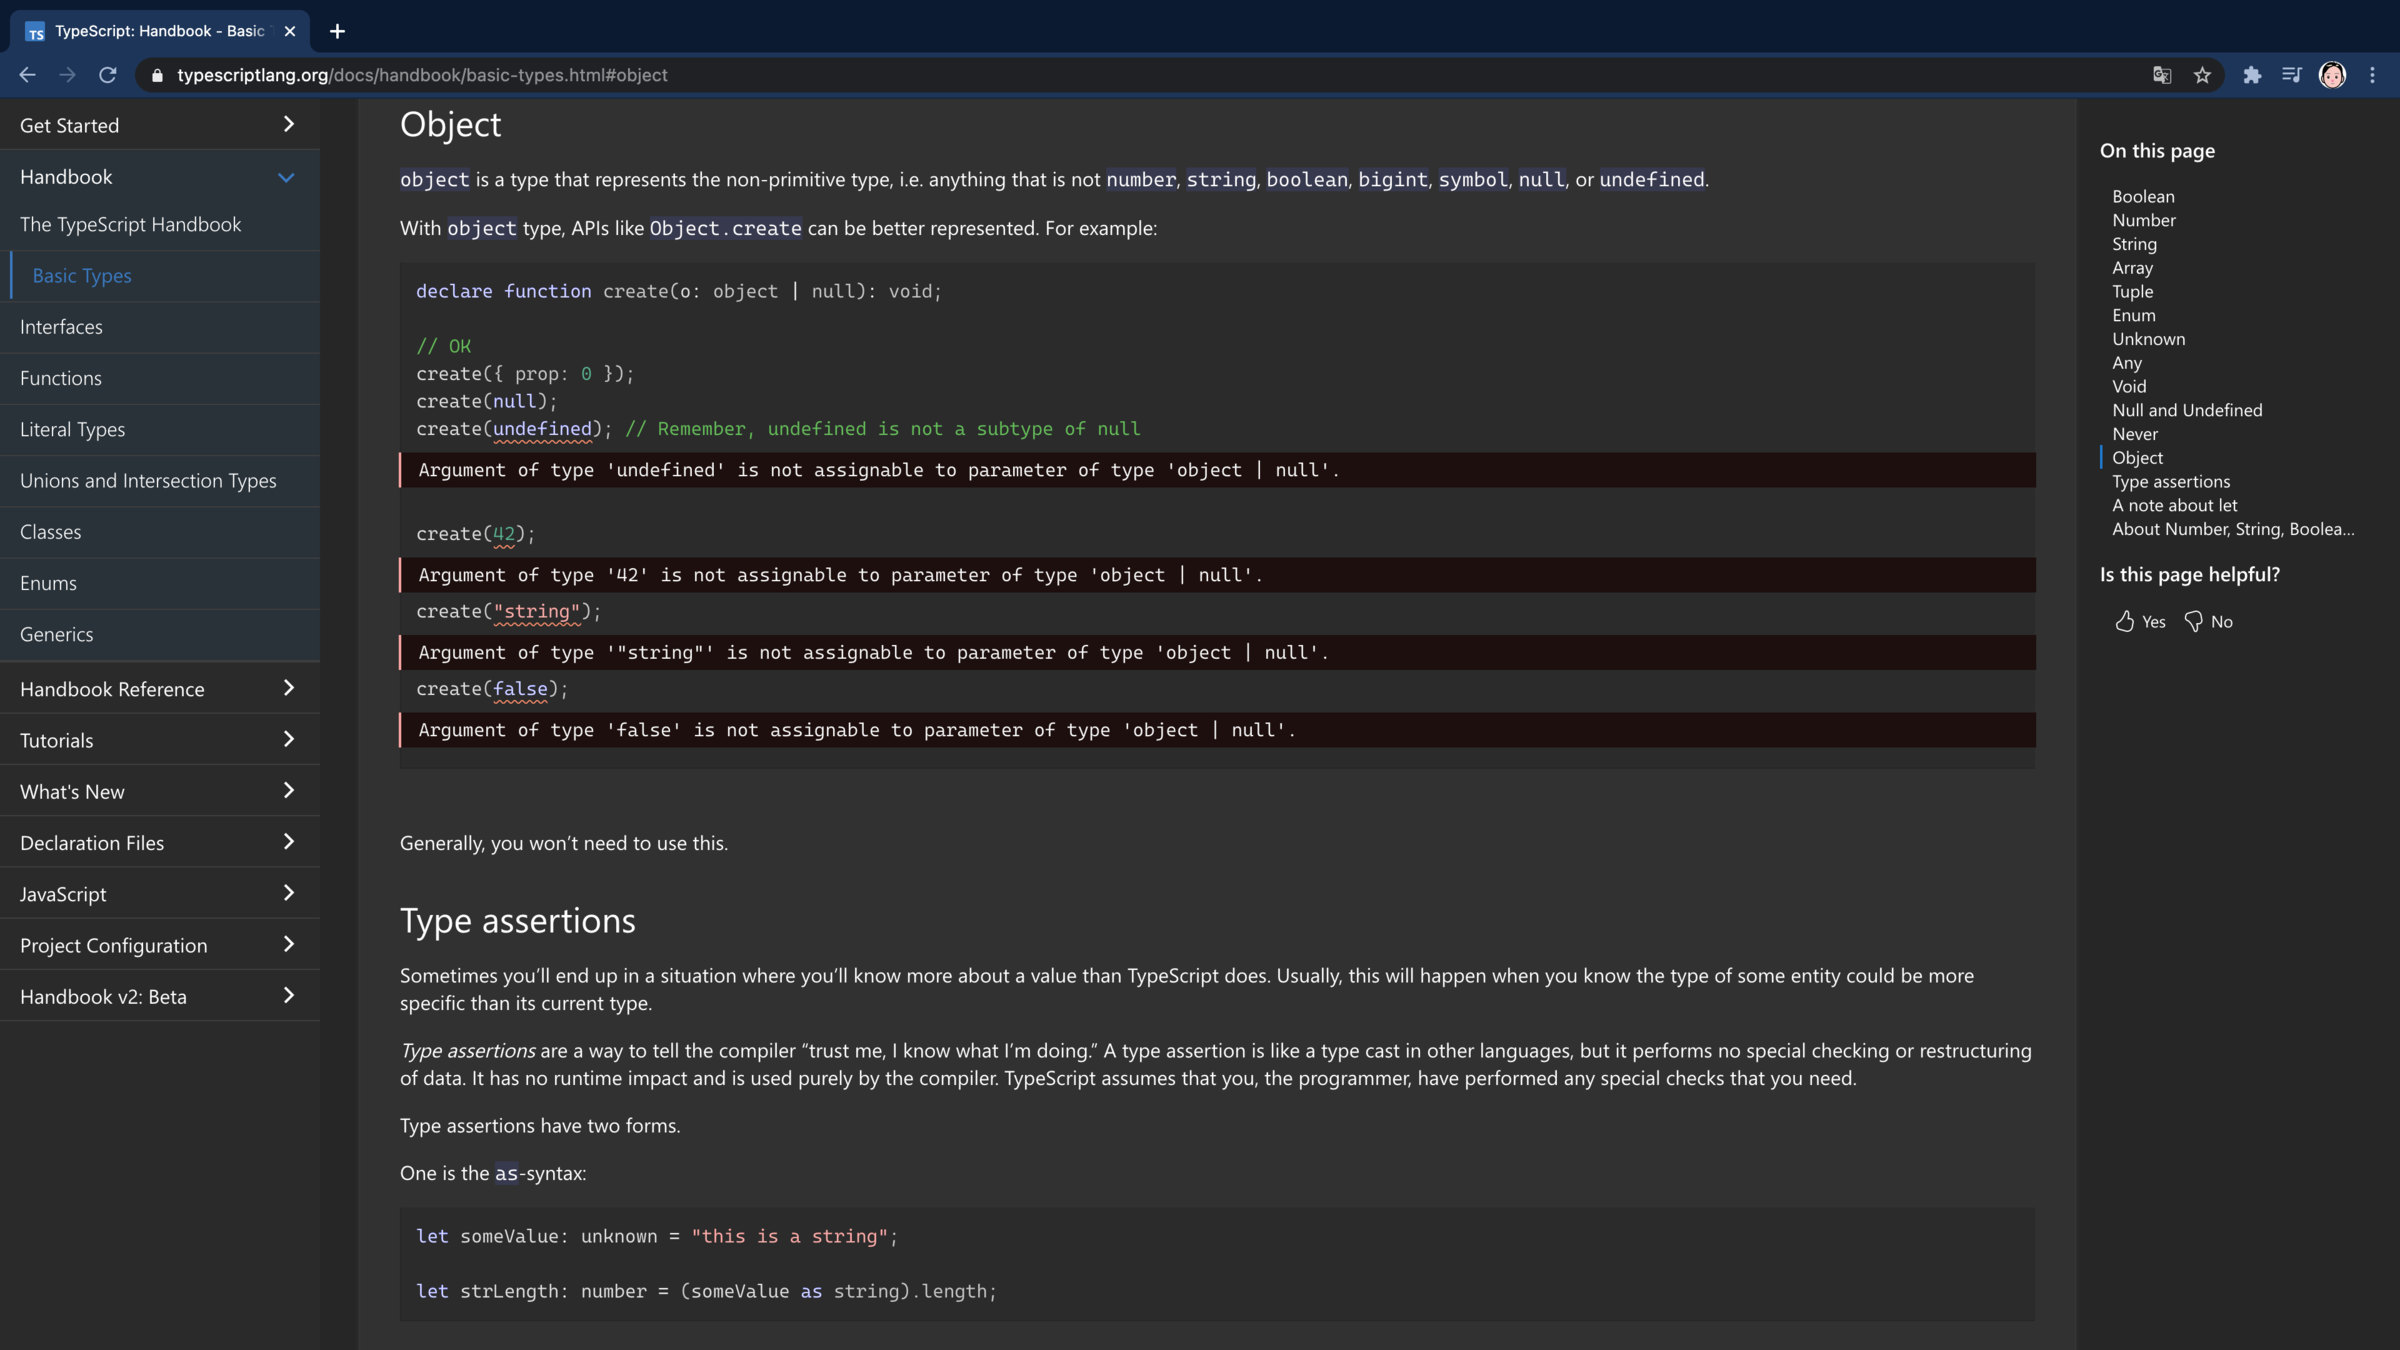This screenshot has height=1350, width=2400.
Task: Vote Yes thumbs up for helpful
Action: [x=2140, y=621]
